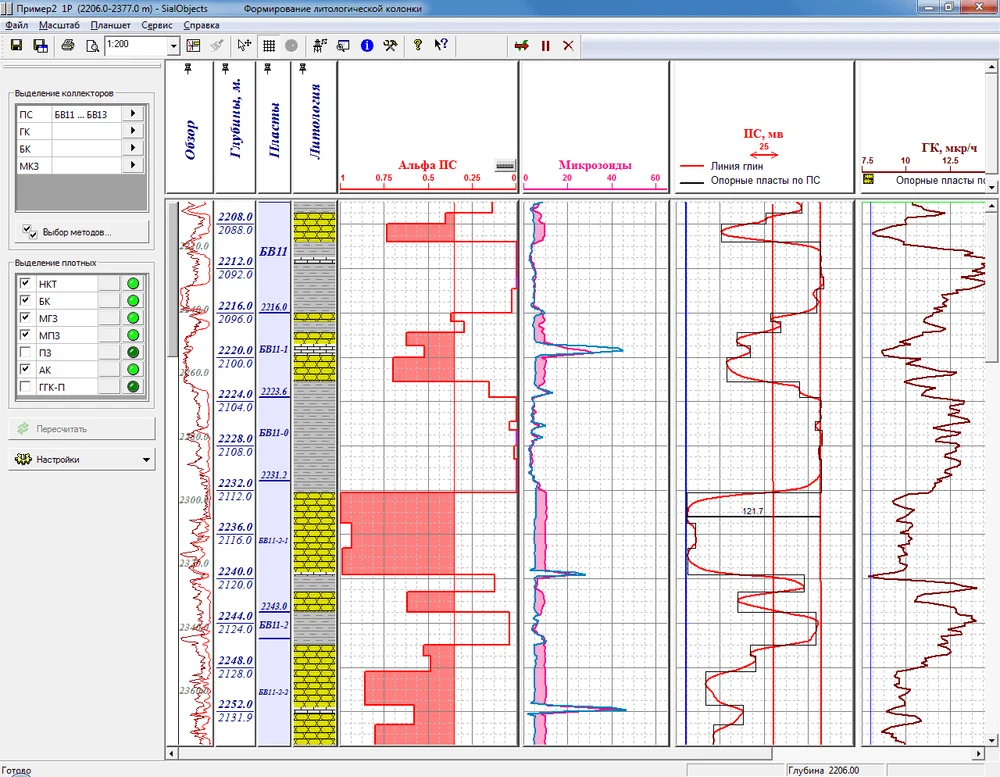This screenshot has height=777, width=1000.
Task: Open the Сервис menu
Action: (156, 24)
